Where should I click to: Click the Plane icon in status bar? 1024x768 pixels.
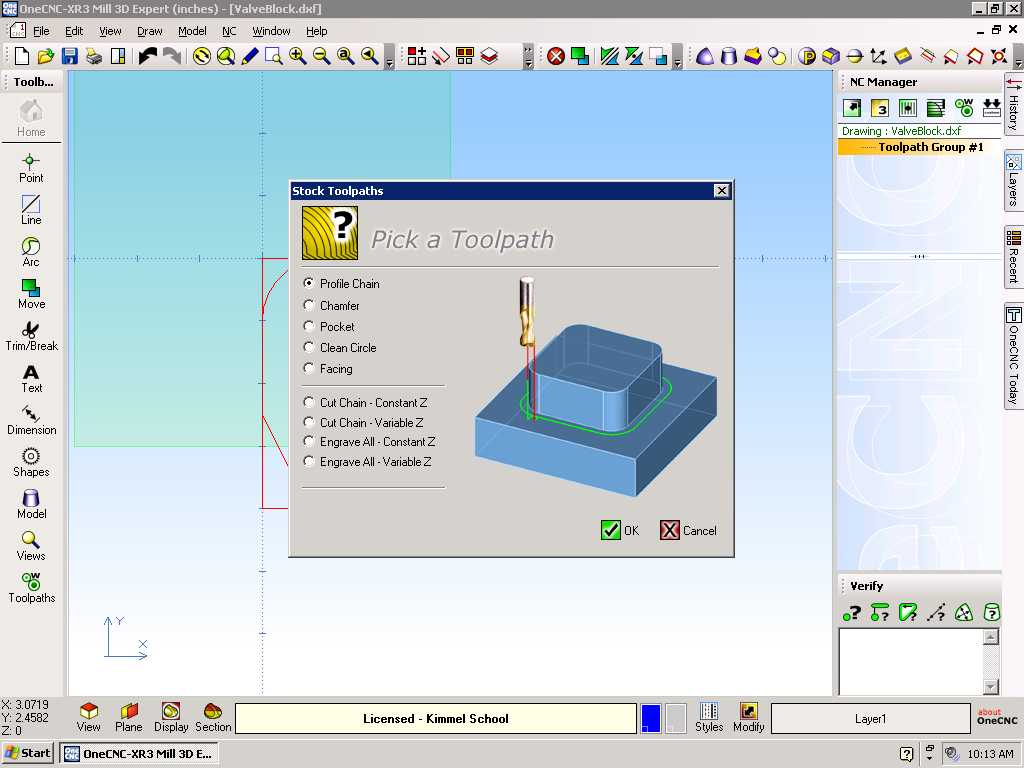[129, 718]
